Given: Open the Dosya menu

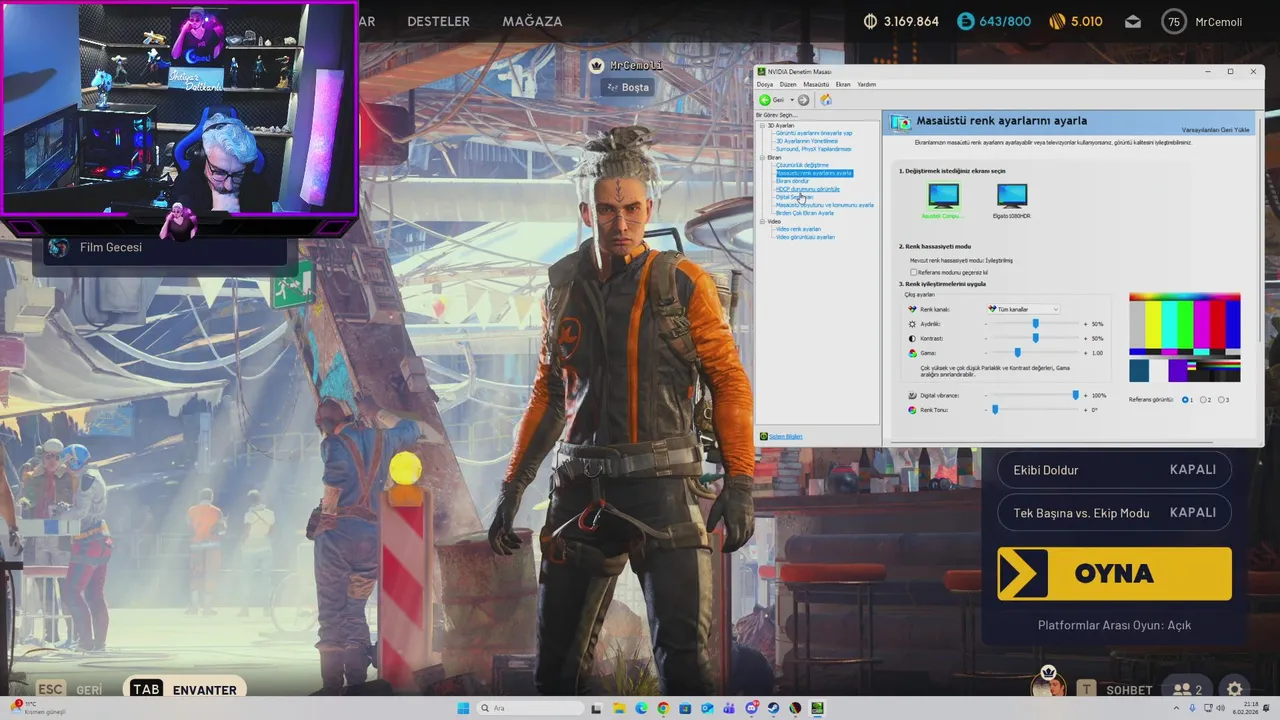Looking at the screenshot, I should coord(764,84).
